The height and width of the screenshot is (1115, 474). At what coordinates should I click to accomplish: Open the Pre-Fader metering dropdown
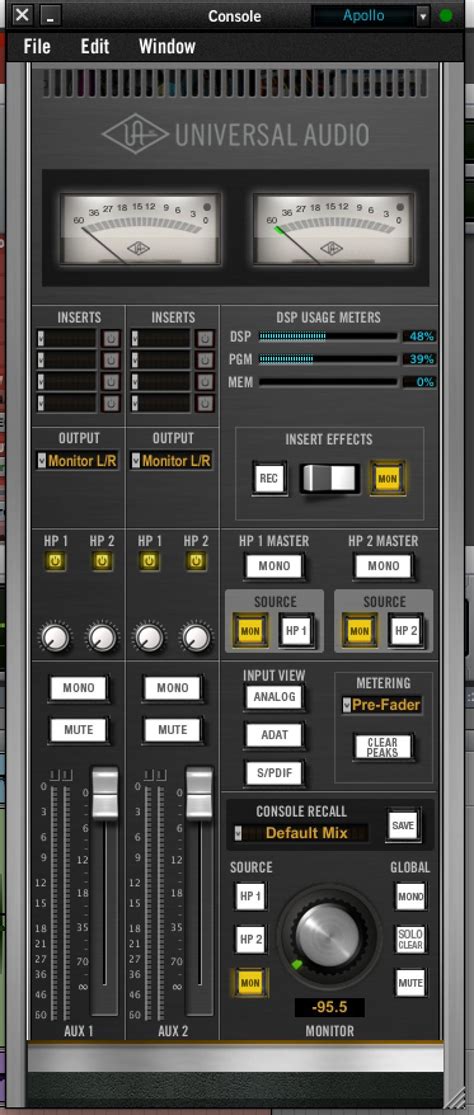382,705
